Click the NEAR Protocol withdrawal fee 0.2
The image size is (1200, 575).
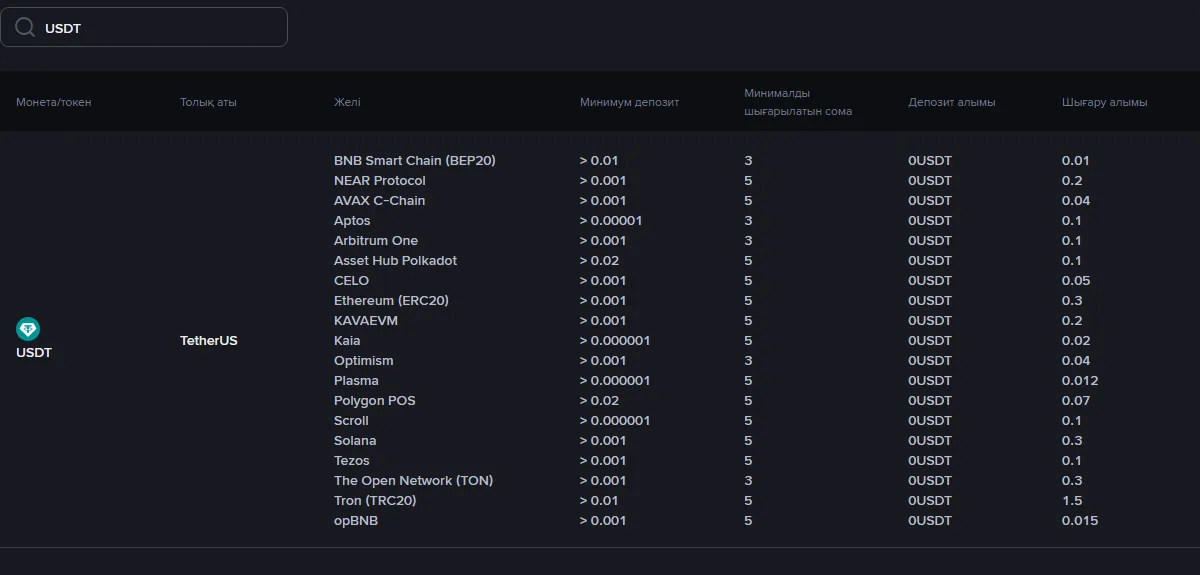coord(1072,180)
